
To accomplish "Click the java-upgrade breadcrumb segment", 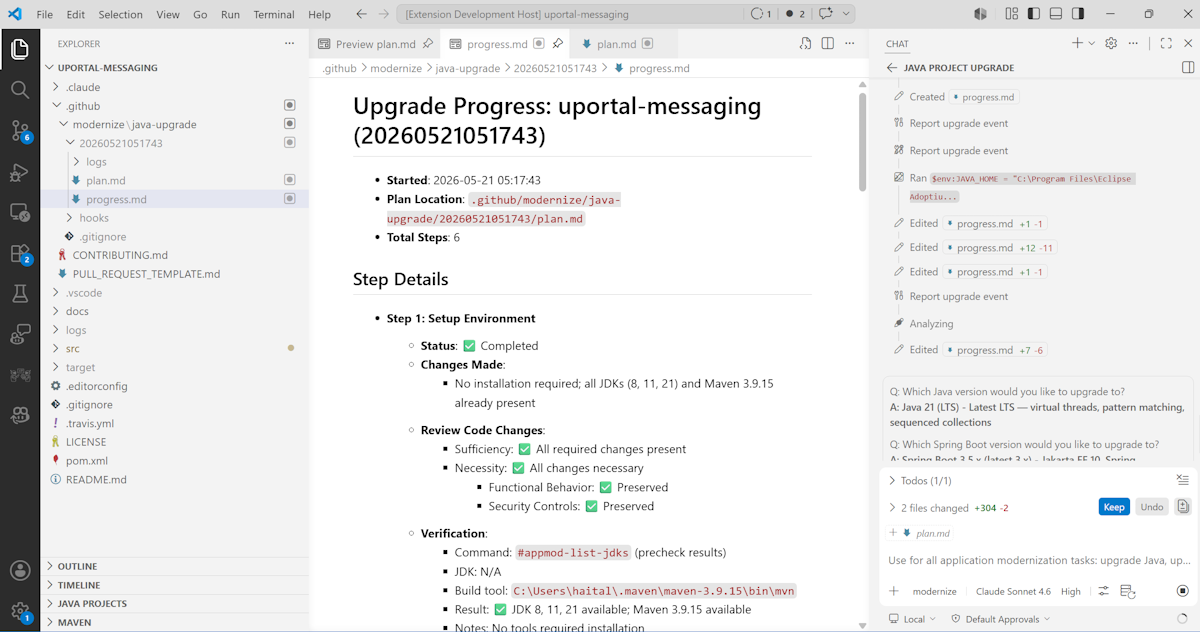I will (467, 68).
